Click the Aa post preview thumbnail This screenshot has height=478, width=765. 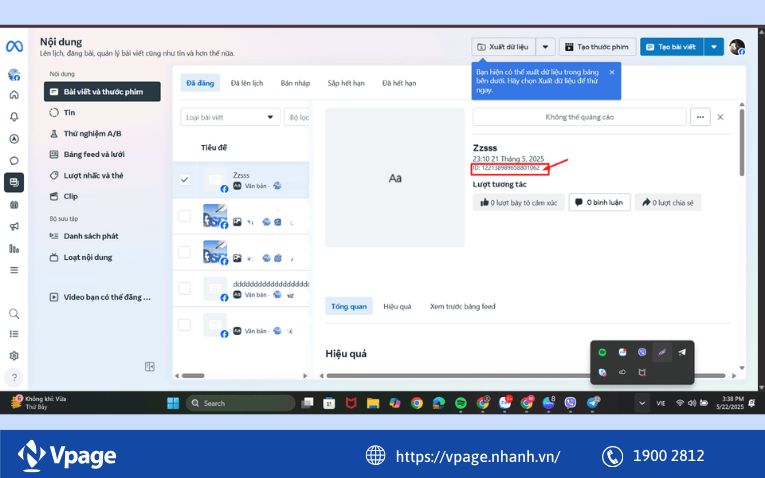395,178
